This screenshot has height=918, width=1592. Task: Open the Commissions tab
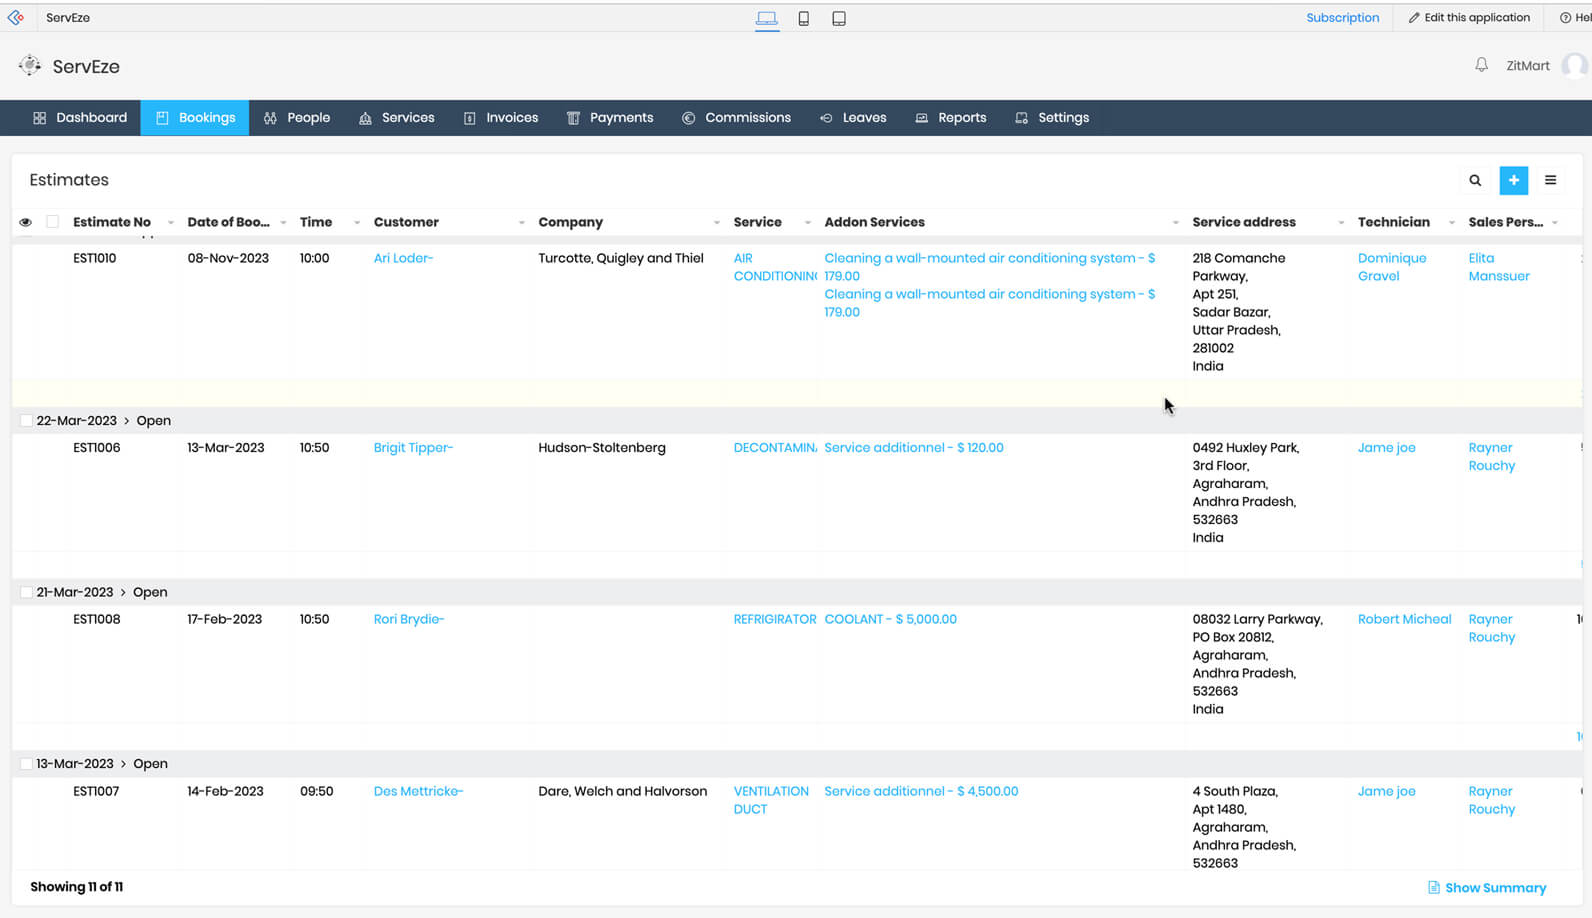click(x=736, y=118)
